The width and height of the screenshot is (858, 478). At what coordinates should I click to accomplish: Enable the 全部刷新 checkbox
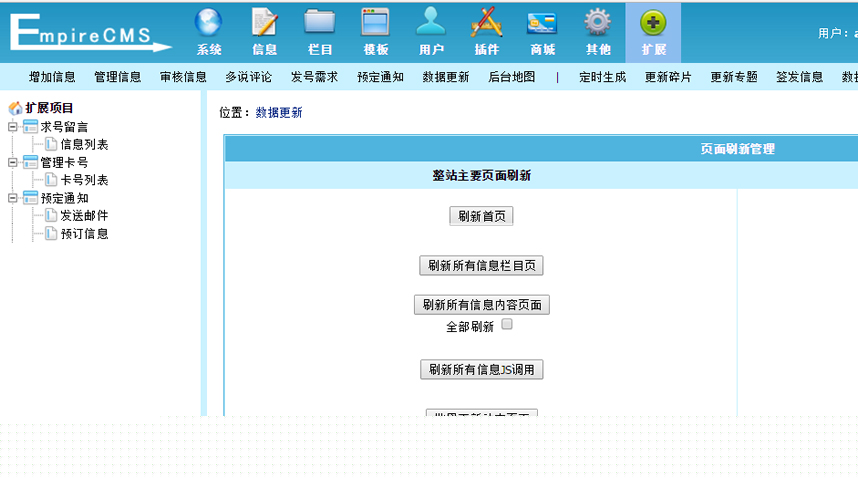click(507, 325)
